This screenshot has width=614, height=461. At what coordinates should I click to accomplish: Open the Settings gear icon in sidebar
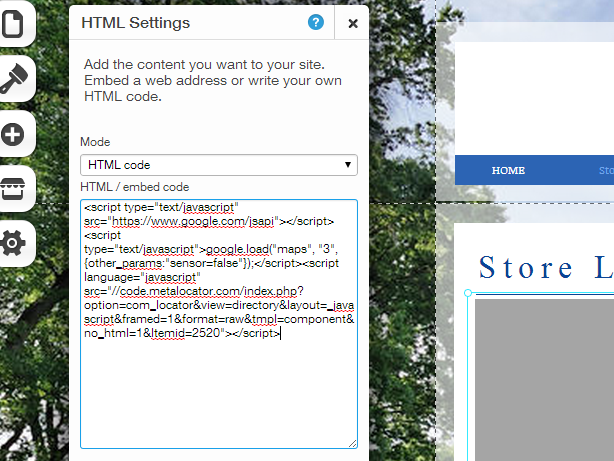click(x=13, y=243)
